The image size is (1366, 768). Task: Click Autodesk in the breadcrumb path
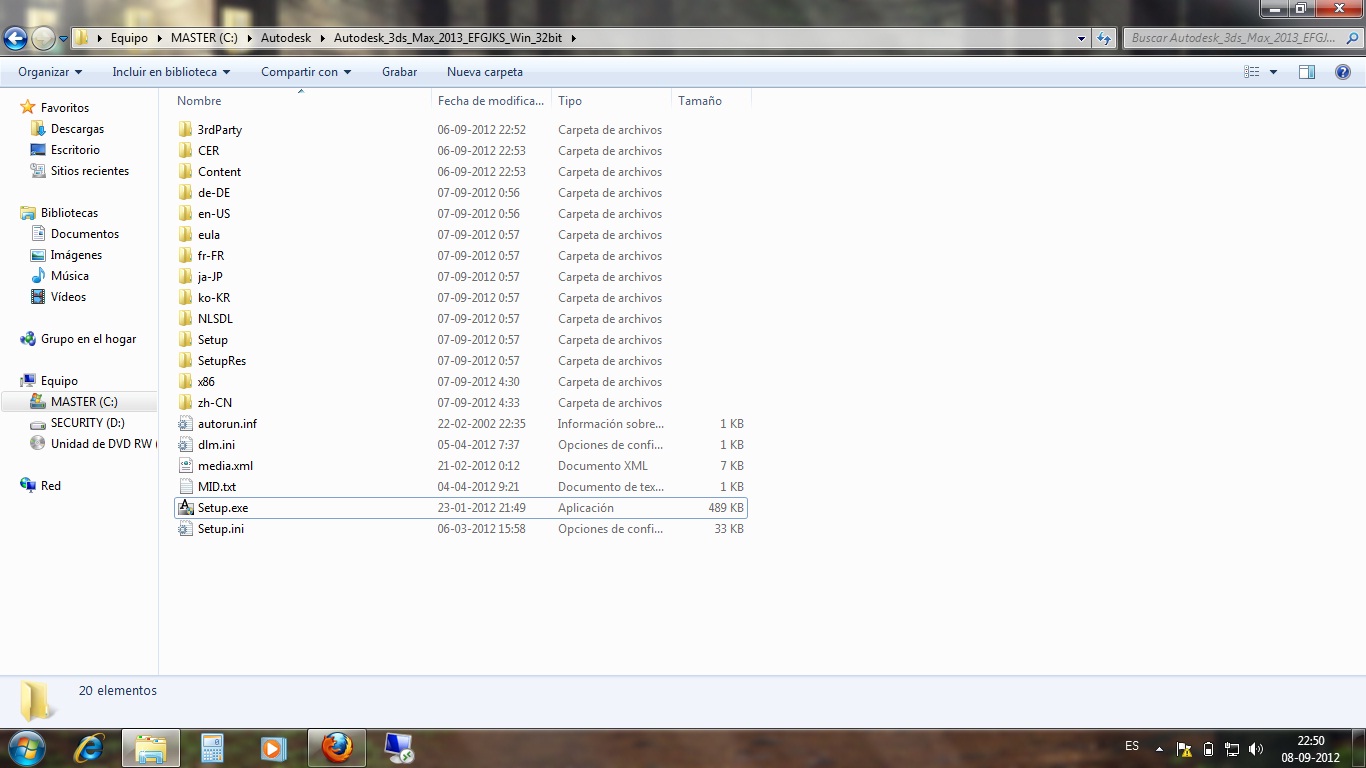point(286,38)
